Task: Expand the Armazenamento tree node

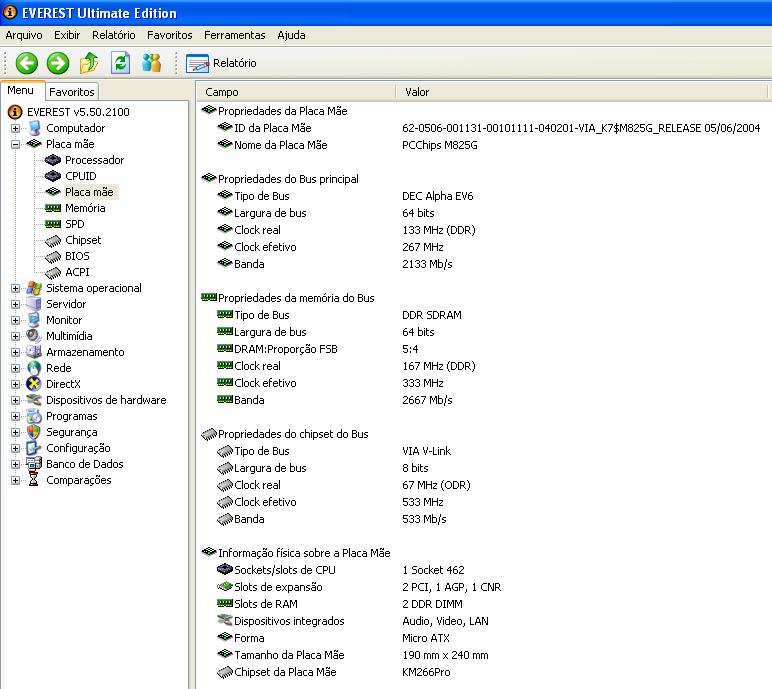Action: [15, 353]
